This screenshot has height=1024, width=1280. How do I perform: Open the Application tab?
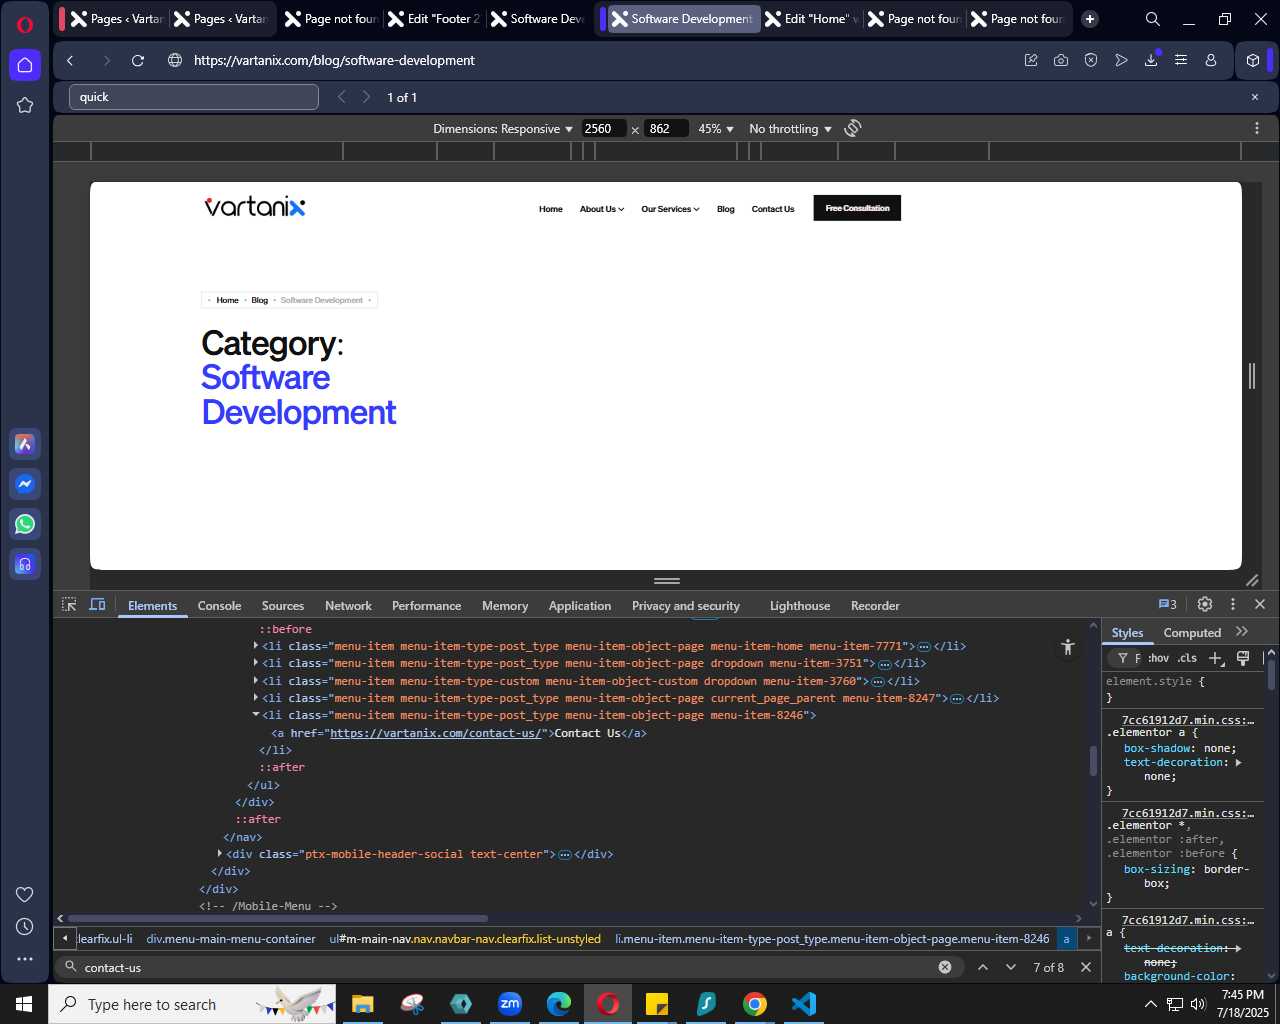coord(580,605)
